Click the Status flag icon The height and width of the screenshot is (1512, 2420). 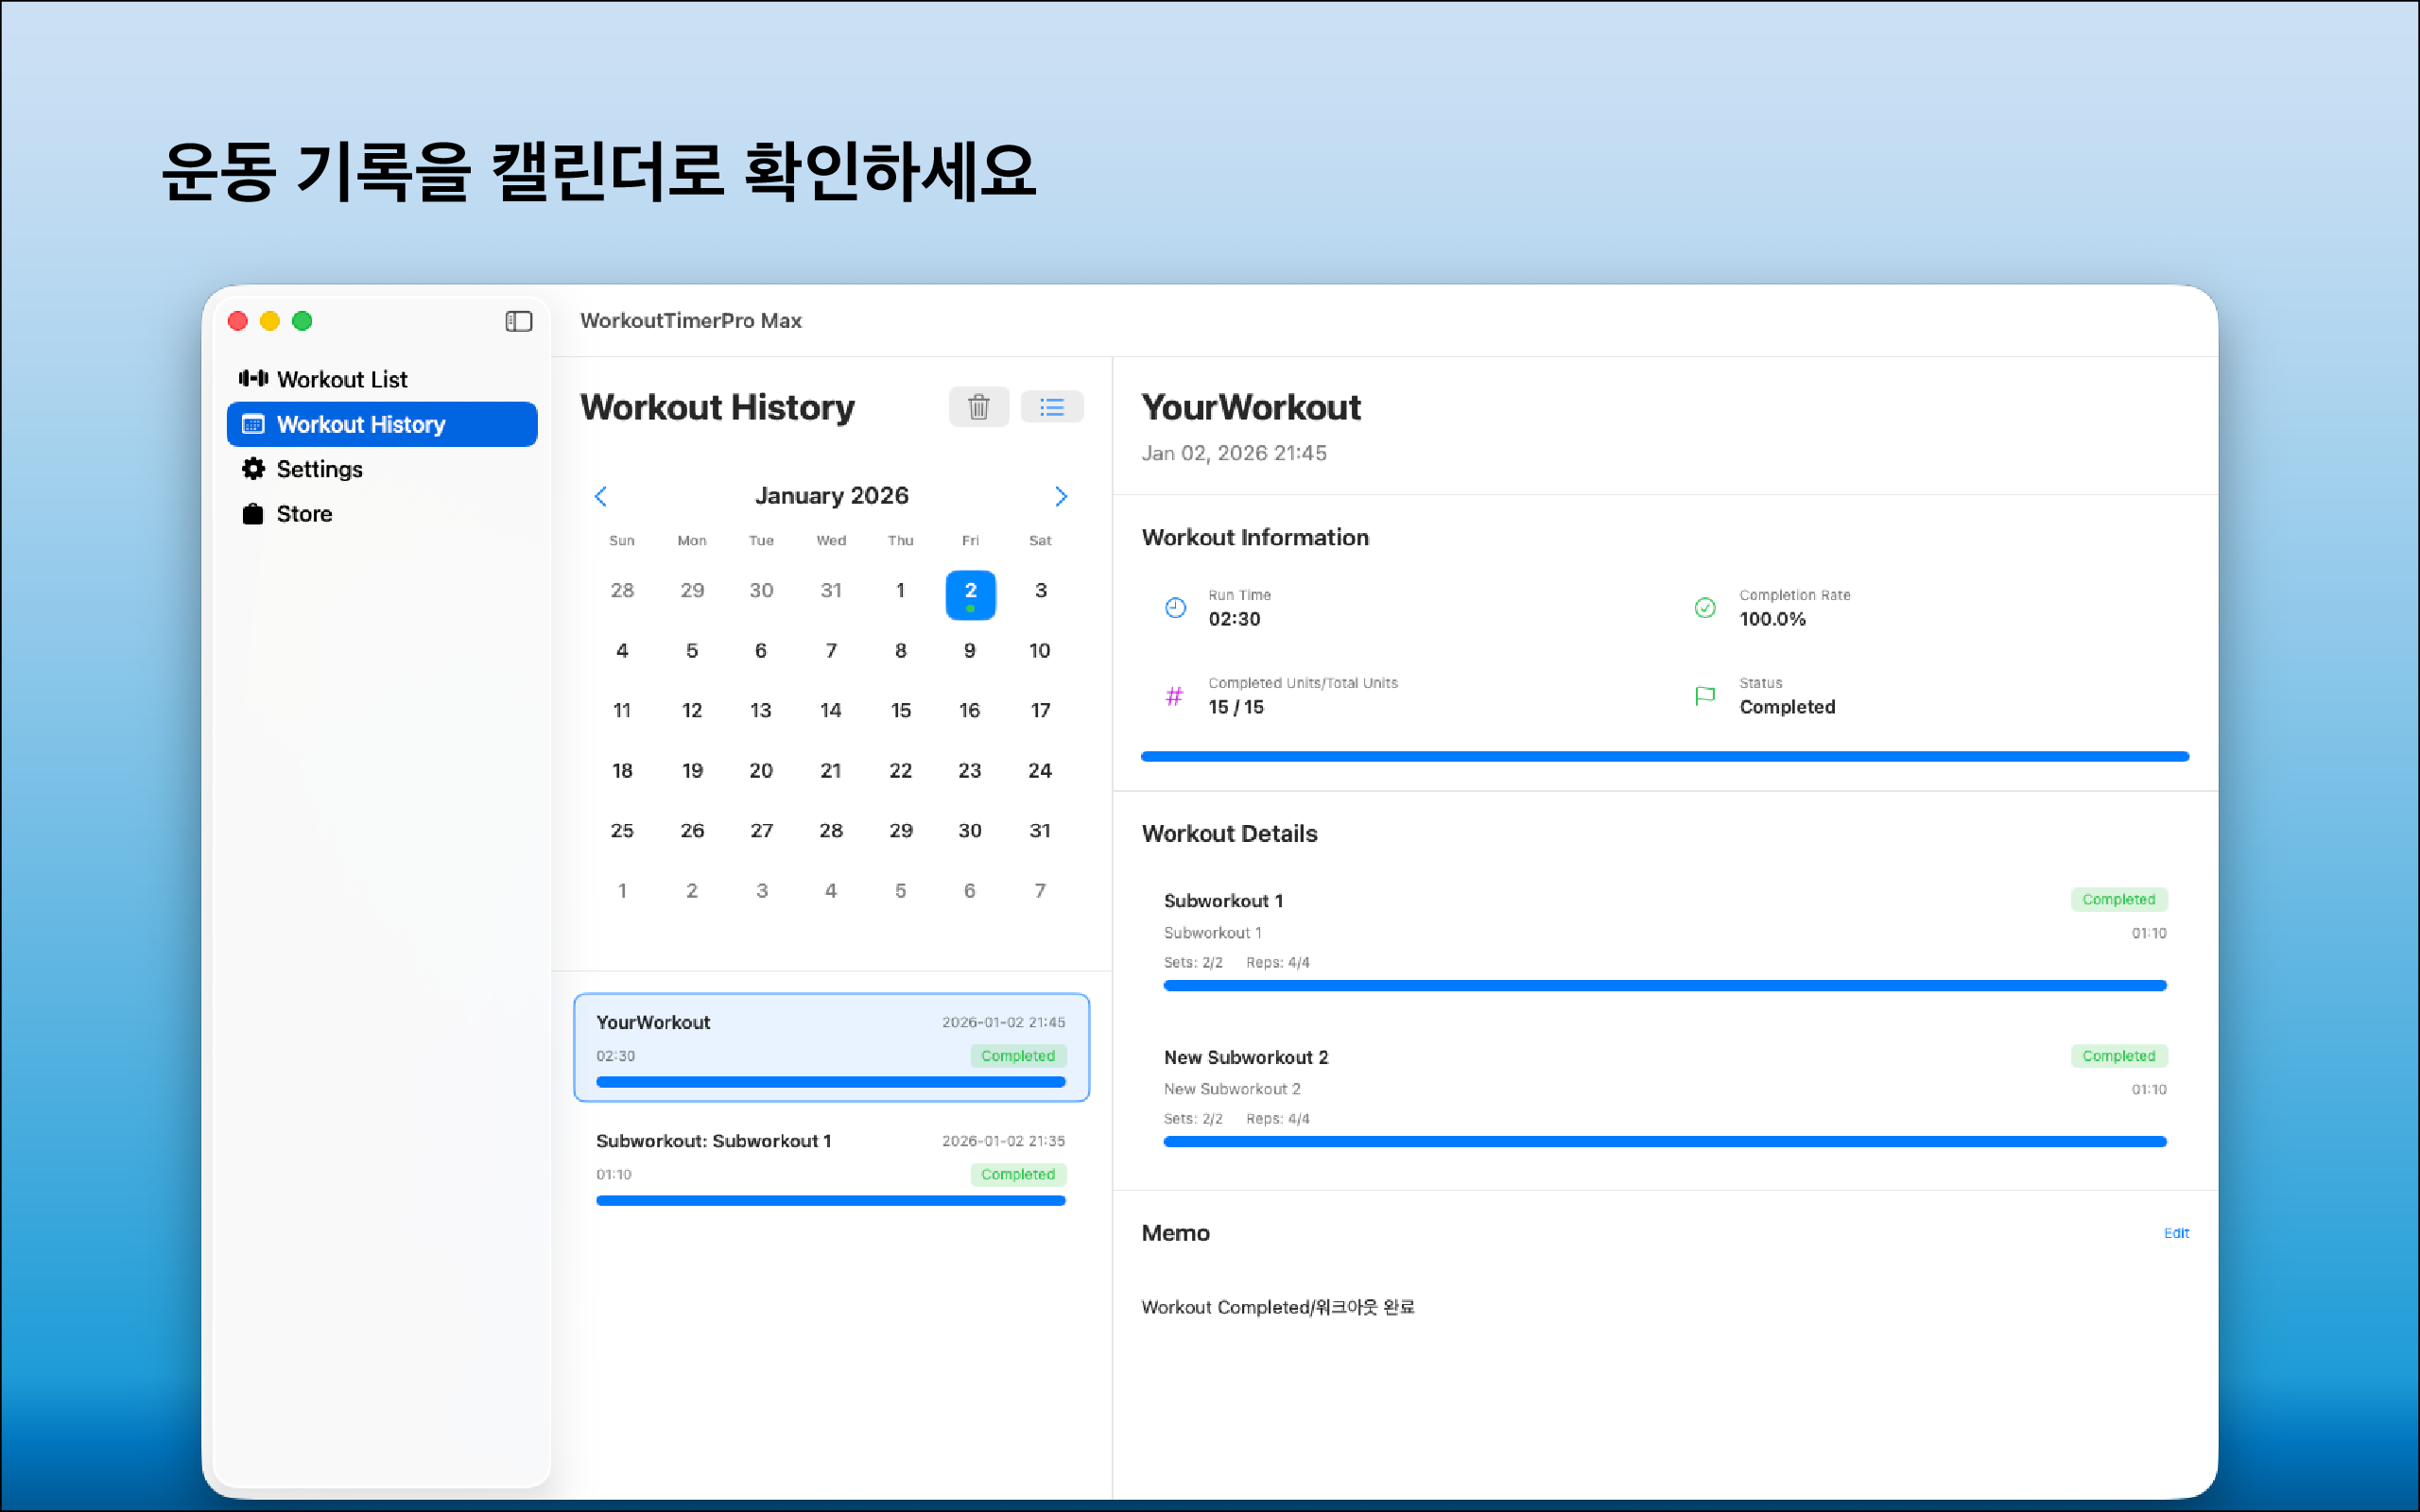(1705, 695)
